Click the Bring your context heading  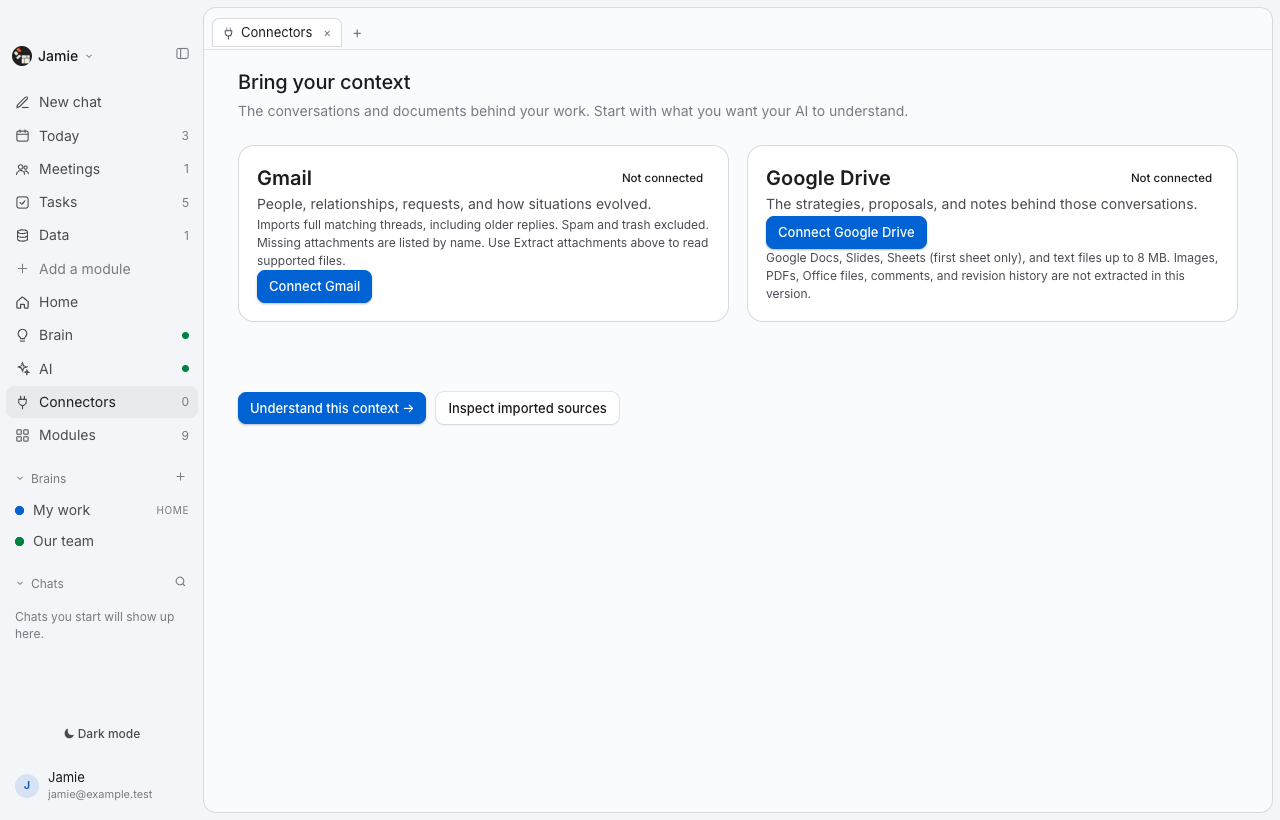tap(324, 82)
